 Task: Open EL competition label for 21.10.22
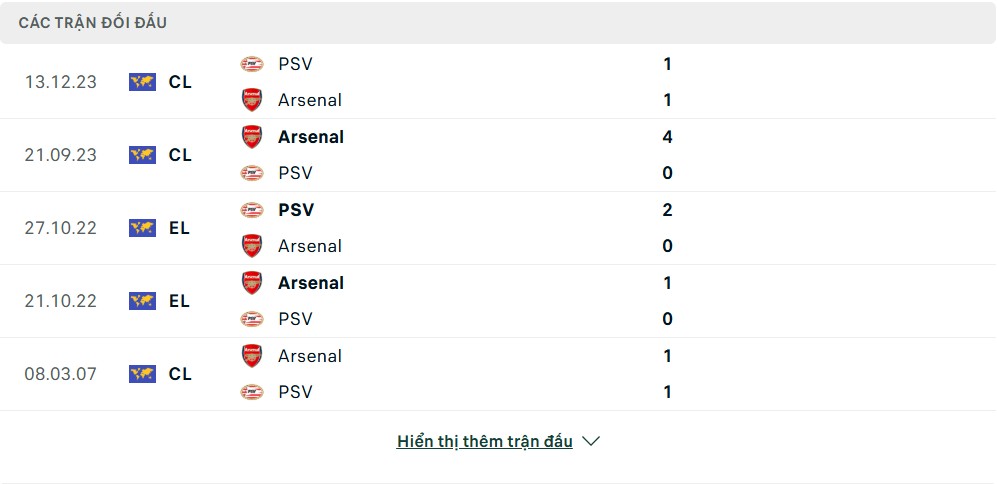click(180, 301)
